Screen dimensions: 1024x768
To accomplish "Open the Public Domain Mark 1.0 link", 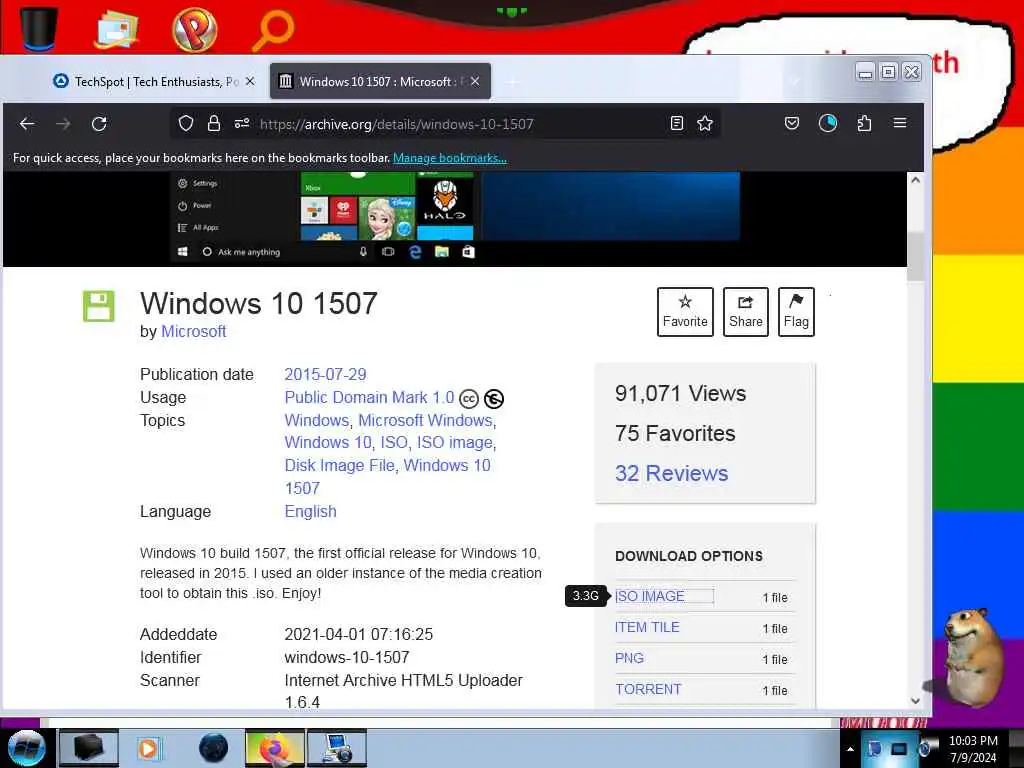I will pyautogui.click(x=369, y=397).
